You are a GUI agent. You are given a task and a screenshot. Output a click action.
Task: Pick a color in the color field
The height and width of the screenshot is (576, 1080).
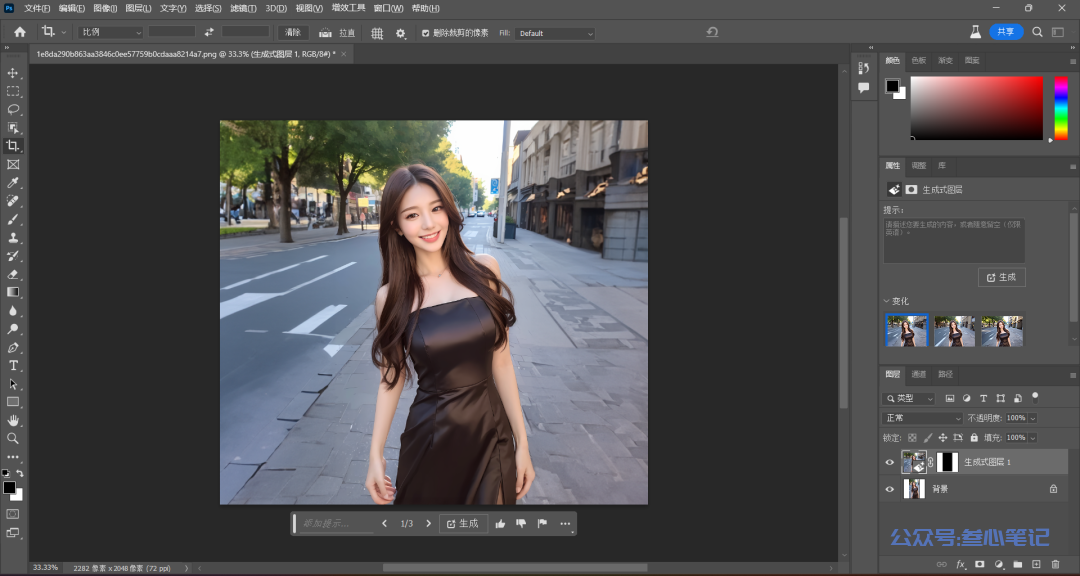click(x=977, y=108)
